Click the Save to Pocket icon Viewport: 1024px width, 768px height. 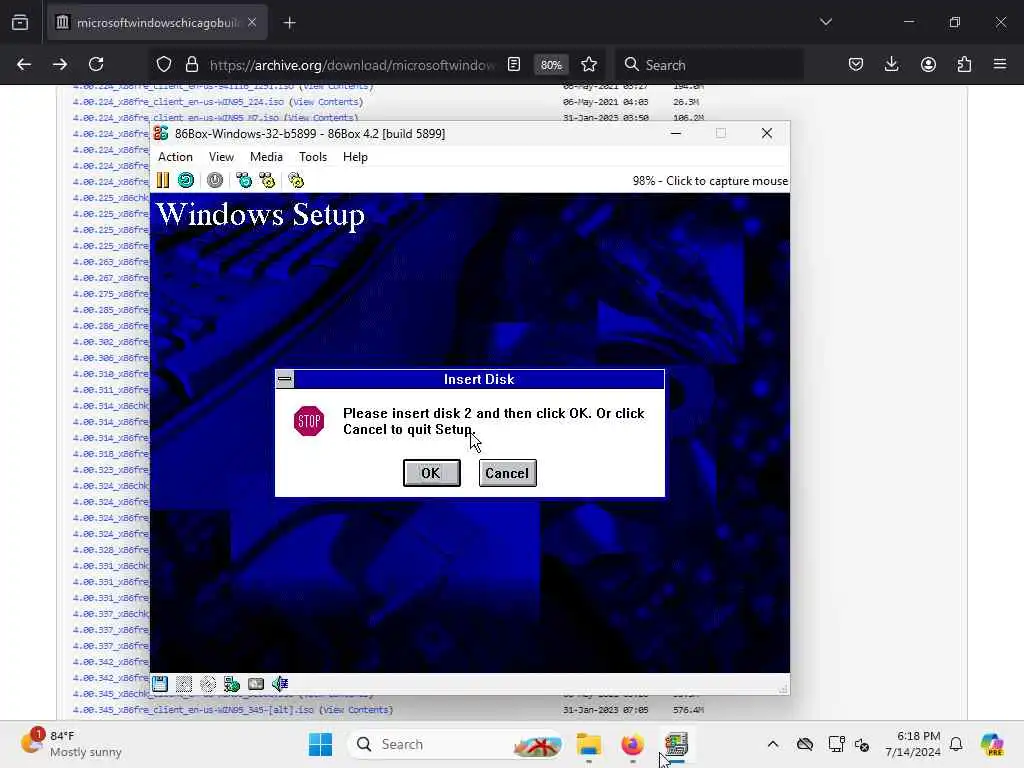856,64
